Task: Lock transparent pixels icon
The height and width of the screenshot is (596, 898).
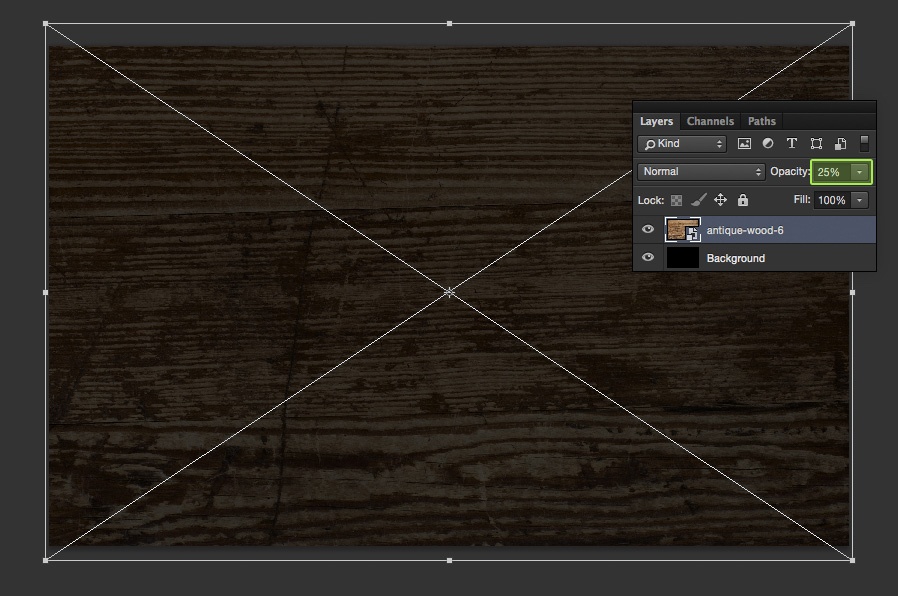Action: point(677,200)
